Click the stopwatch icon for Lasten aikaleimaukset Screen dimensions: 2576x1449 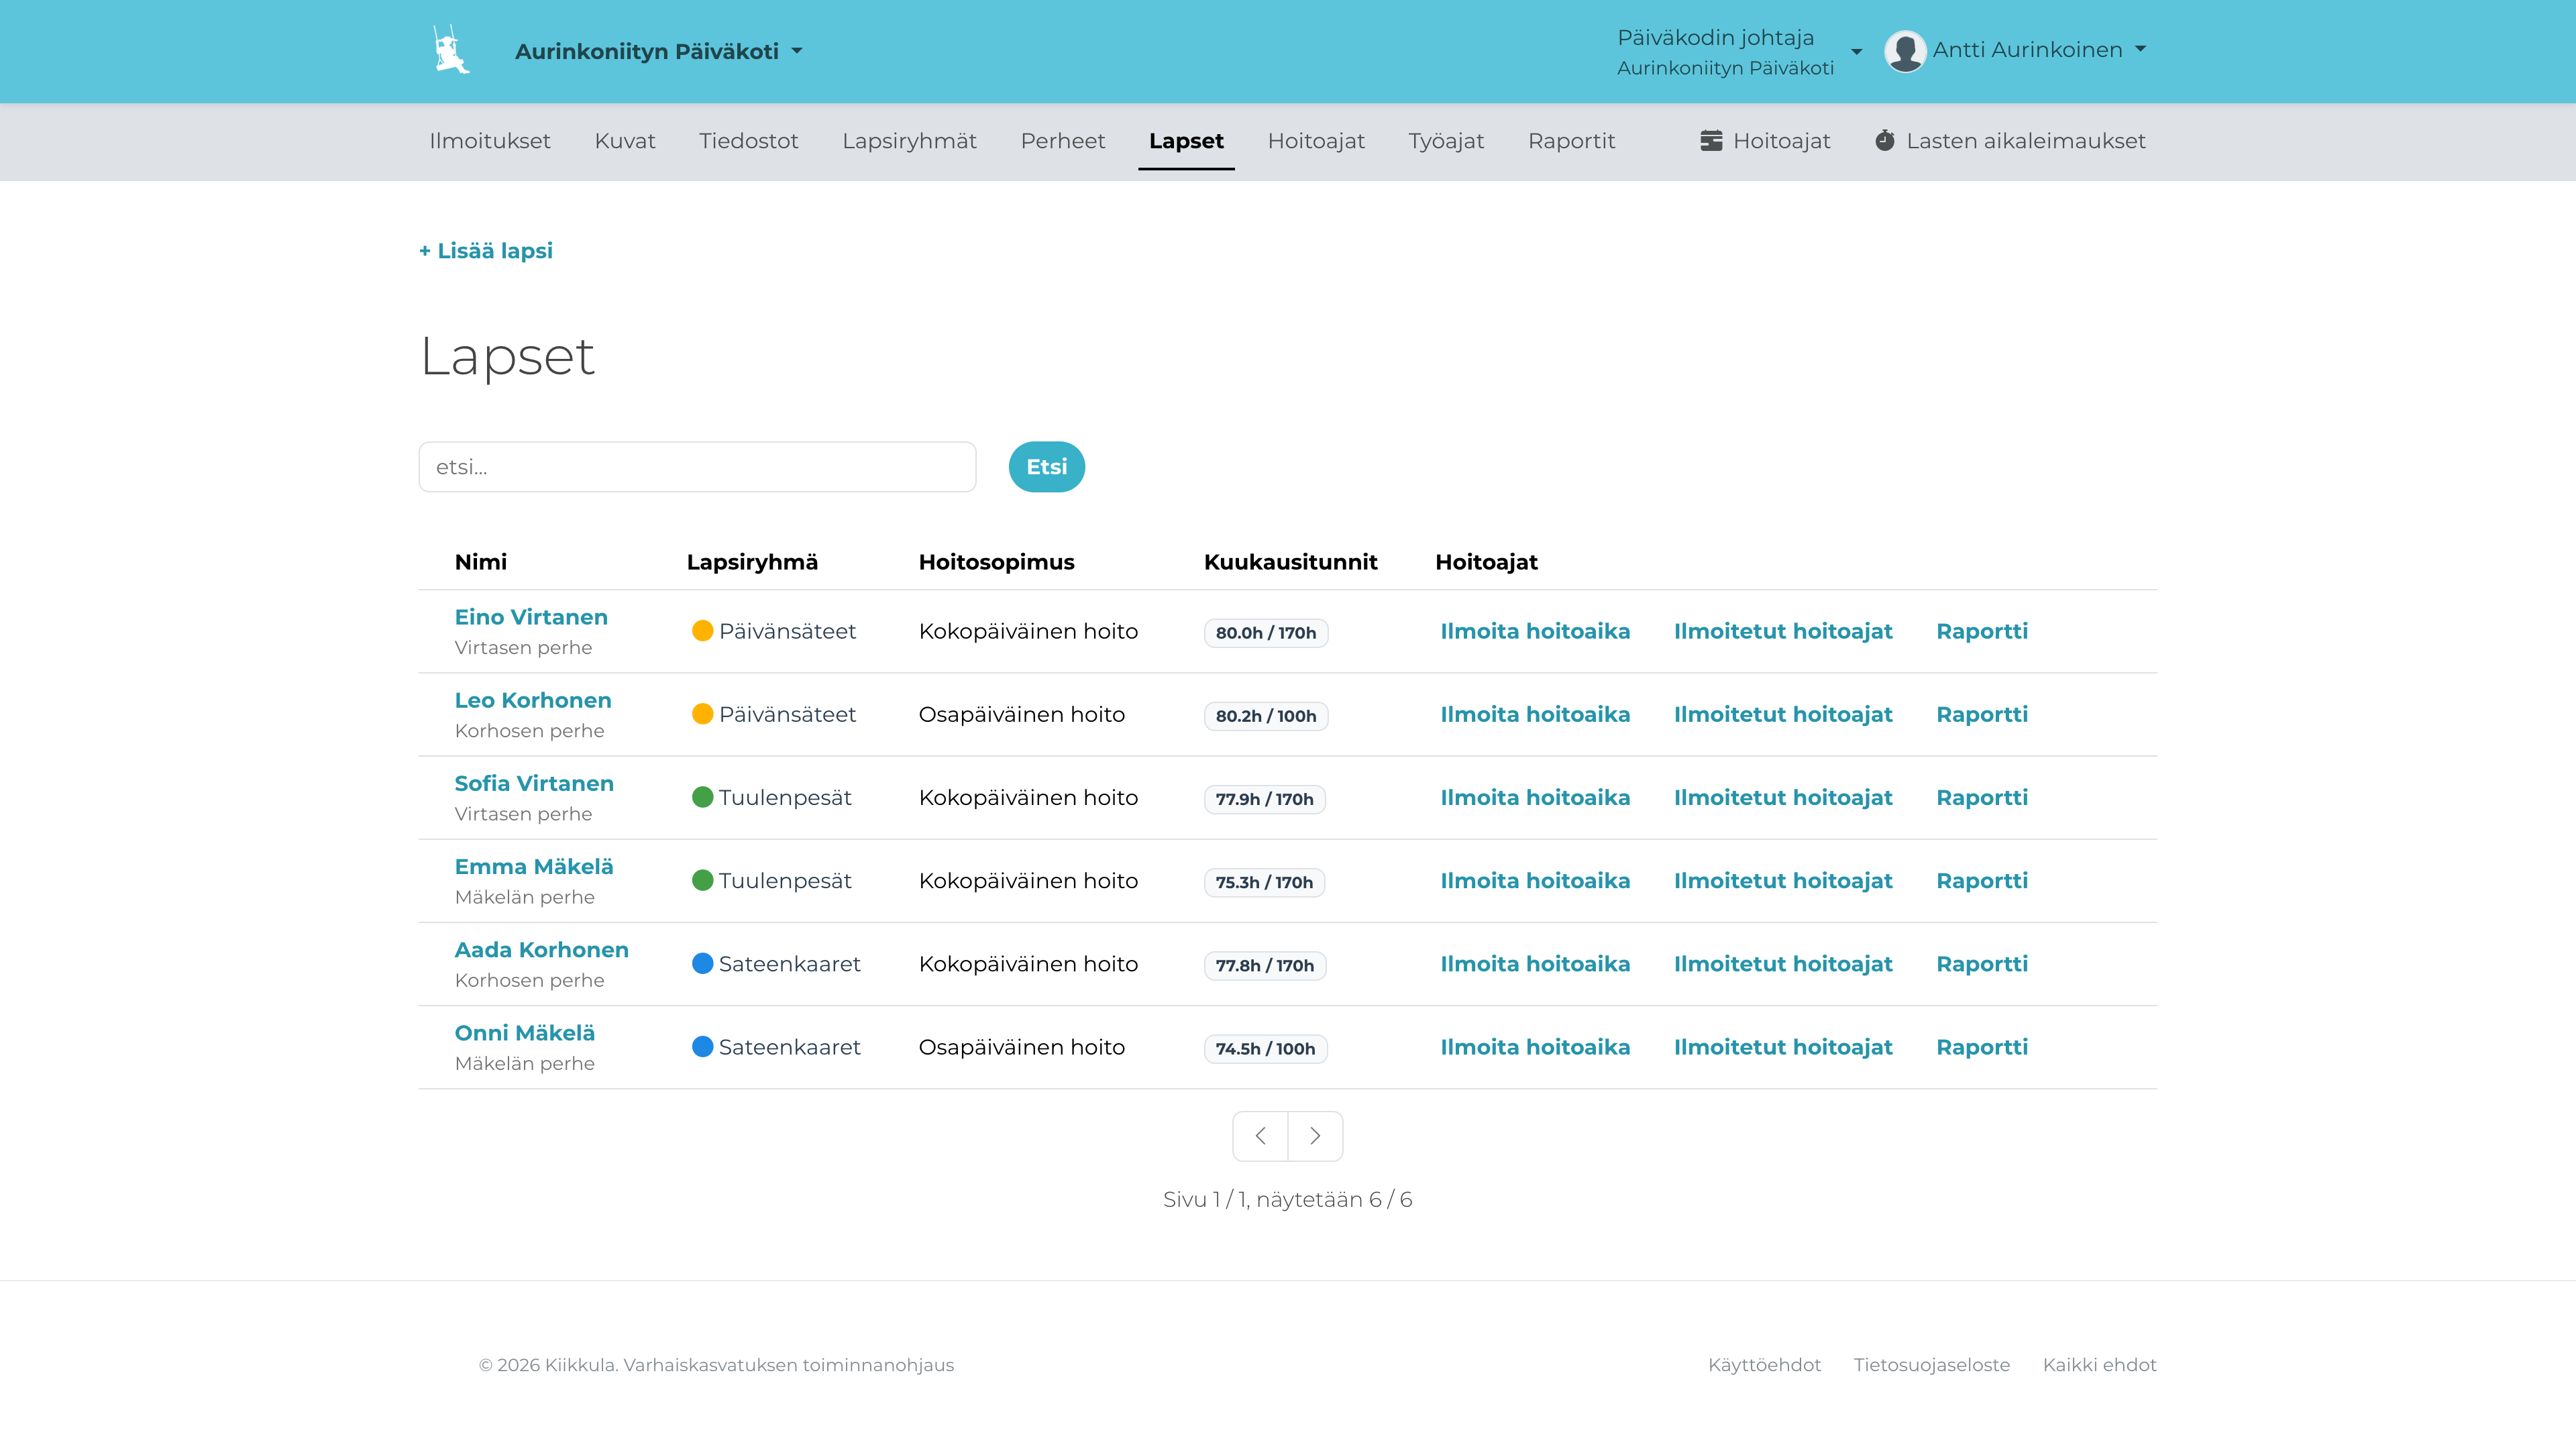pos(1885,141)
